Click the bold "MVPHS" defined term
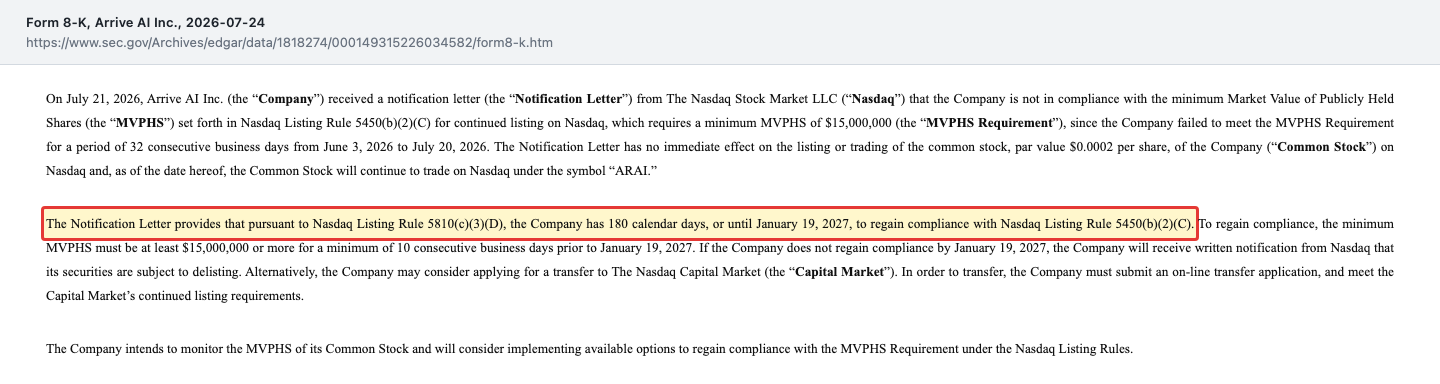 [x=139, y=123]
